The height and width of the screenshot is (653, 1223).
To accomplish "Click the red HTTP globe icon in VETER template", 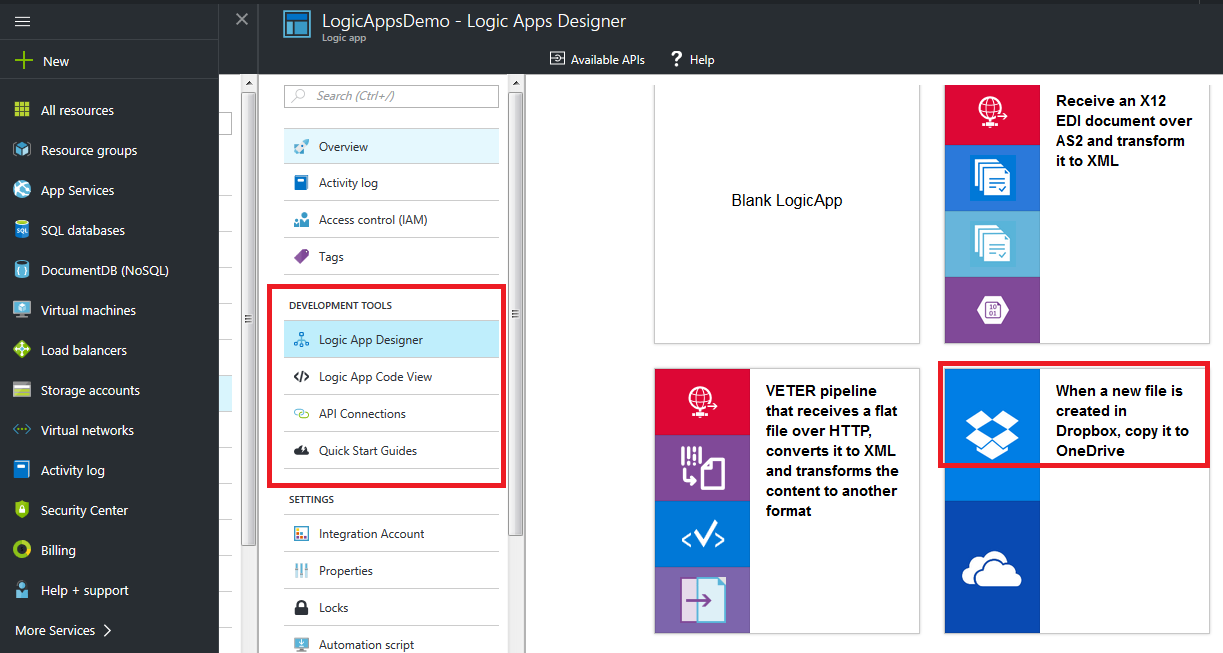I will (x=702, y=402).
